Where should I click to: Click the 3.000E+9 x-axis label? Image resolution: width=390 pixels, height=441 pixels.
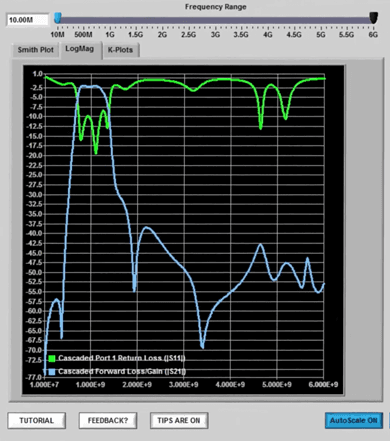coord(184,385)
